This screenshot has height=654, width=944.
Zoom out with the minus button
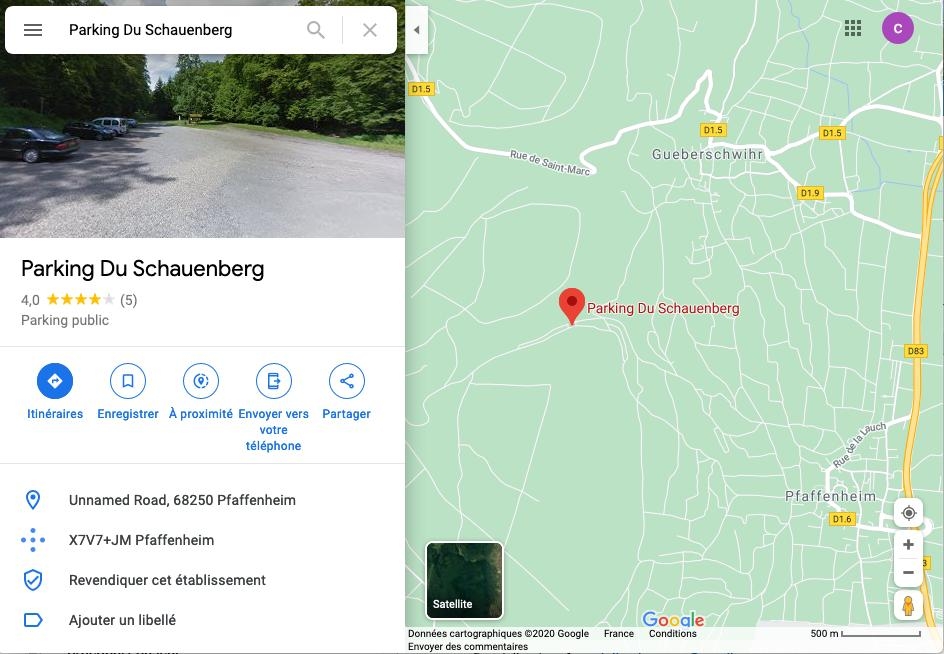coord(908,572)
